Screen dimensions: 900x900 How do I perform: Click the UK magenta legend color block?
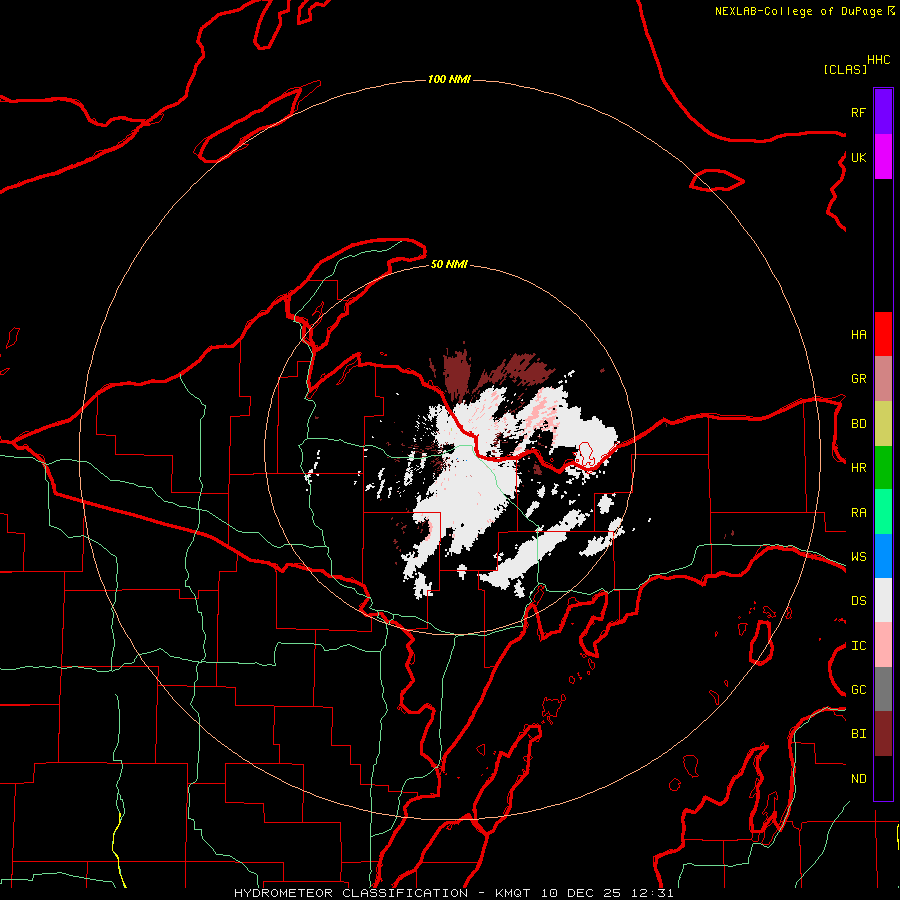tap(883, 157)
